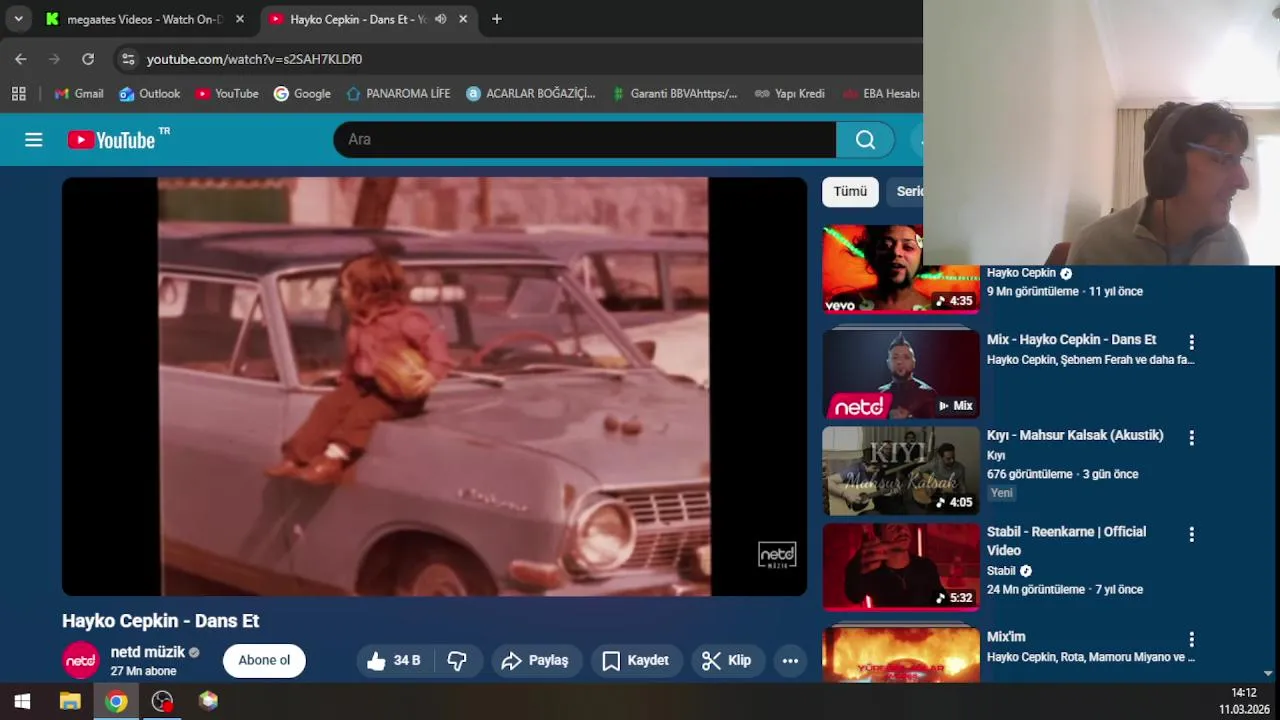This screenshot has width=1280, height=720.
Task: Save the video with Kaydet
Action: pyautogui.click(x=636, y=660)
